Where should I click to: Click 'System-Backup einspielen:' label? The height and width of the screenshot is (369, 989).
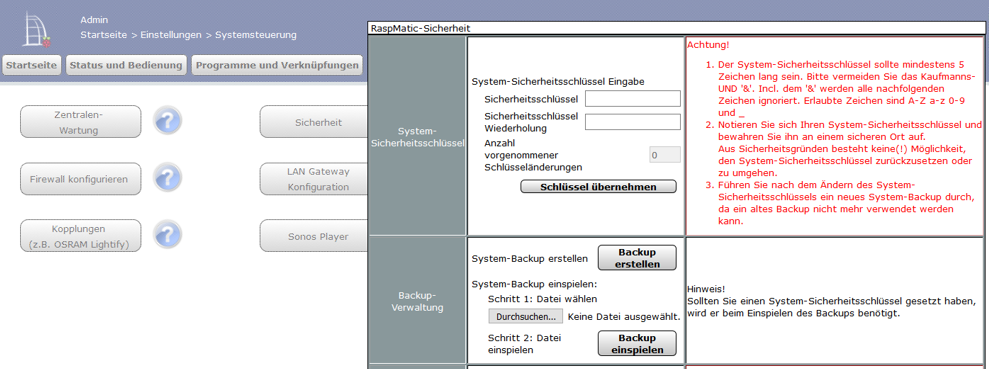pyautogui.click(x=534, y=284)
